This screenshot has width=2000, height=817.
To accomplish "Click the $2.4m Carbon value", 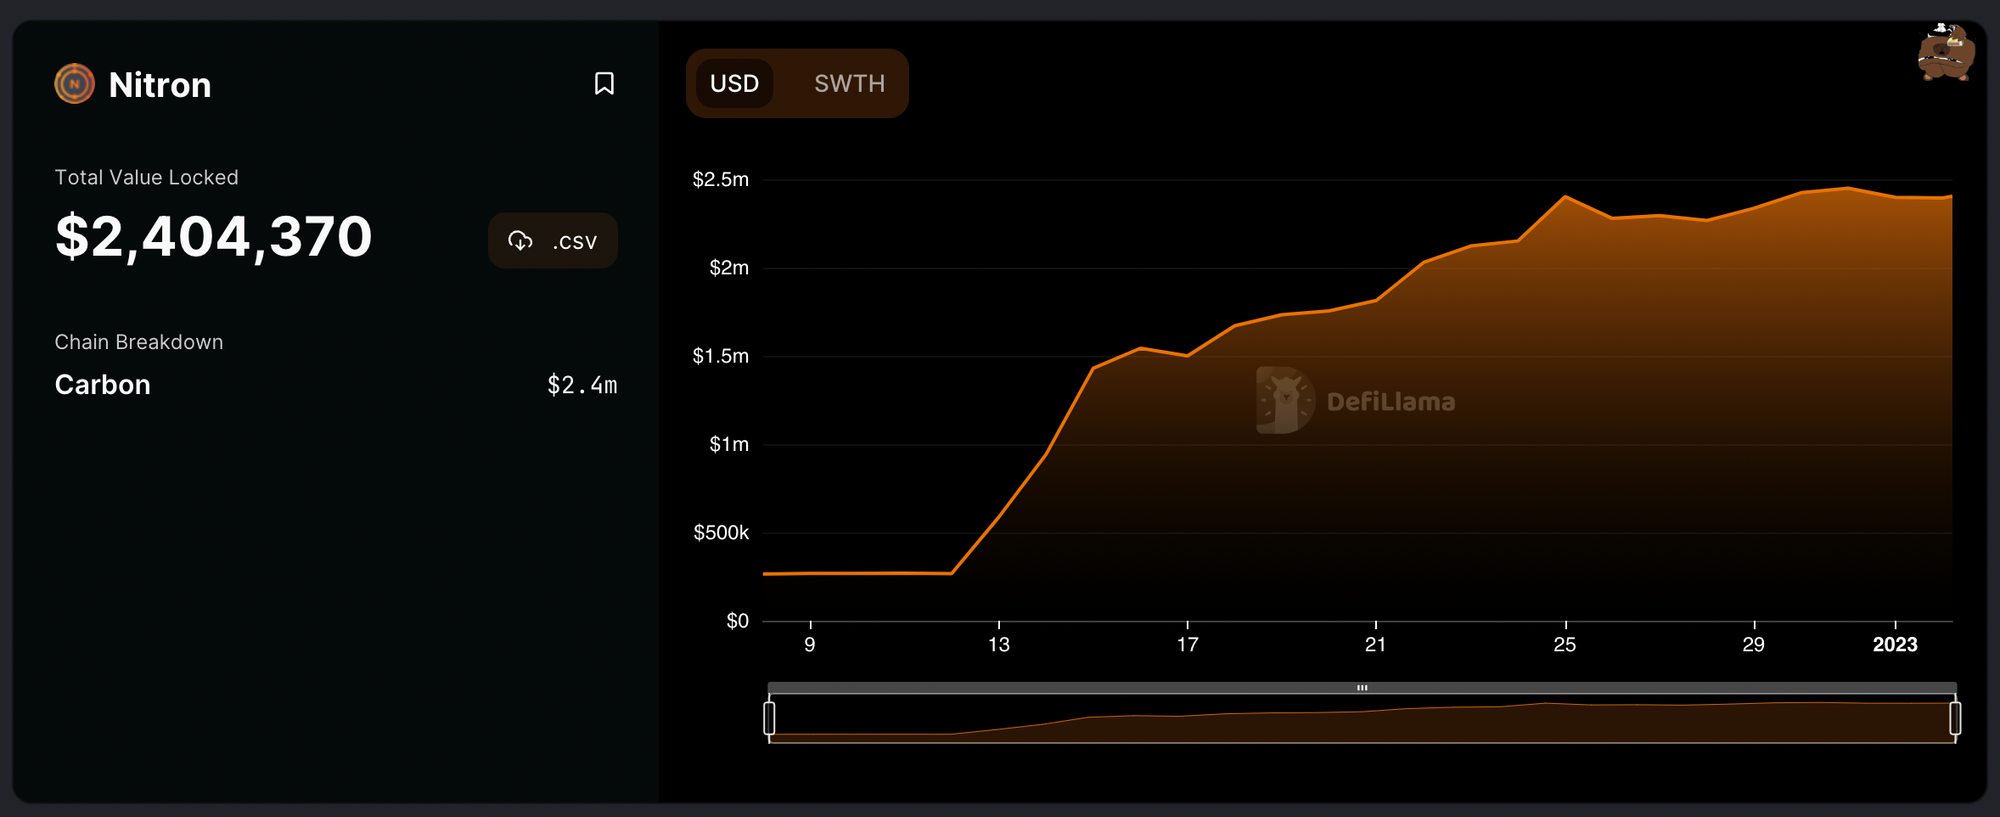I will click(x=582, y=385).
